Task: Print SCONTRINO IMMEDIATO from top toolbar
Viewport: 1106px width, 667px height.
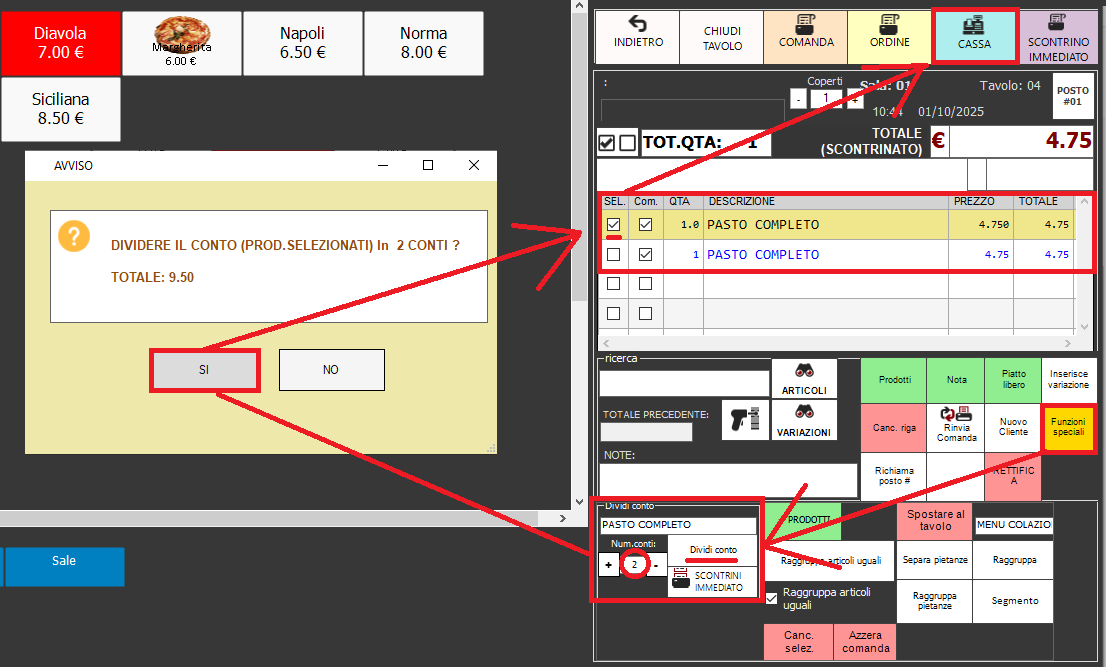Action: (1058, 37)
